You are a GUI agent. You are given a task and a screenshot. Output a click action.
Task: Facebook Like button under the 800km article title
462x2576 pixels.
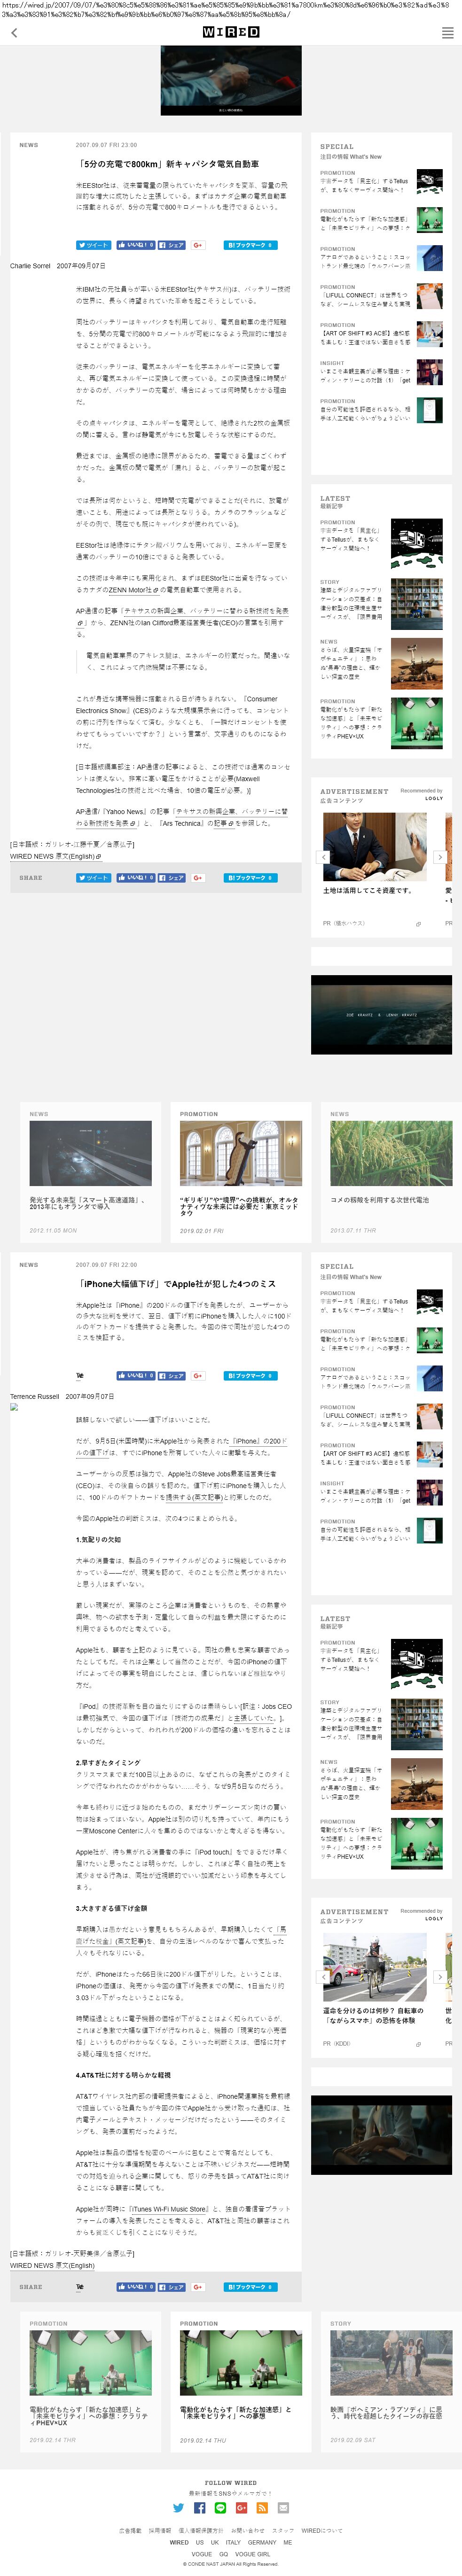click(135, 245)
